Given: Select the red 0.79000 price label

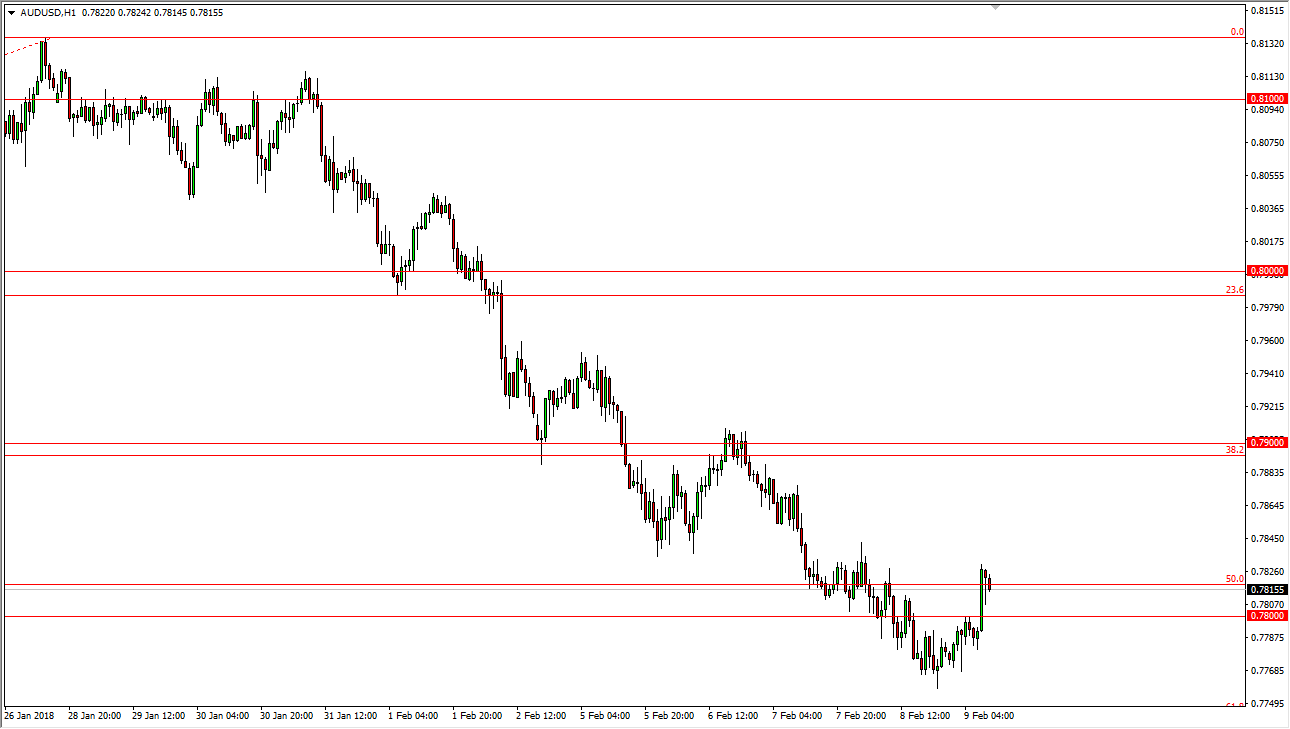Looking at the screenshot, I should tap(1266, 442).
